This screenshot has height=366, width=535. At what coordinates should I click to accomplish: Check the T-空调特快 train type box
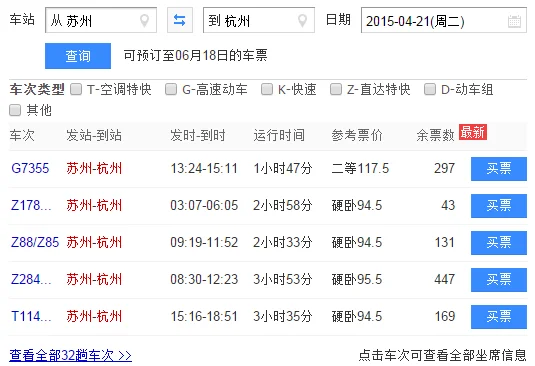tap(76, 89)
